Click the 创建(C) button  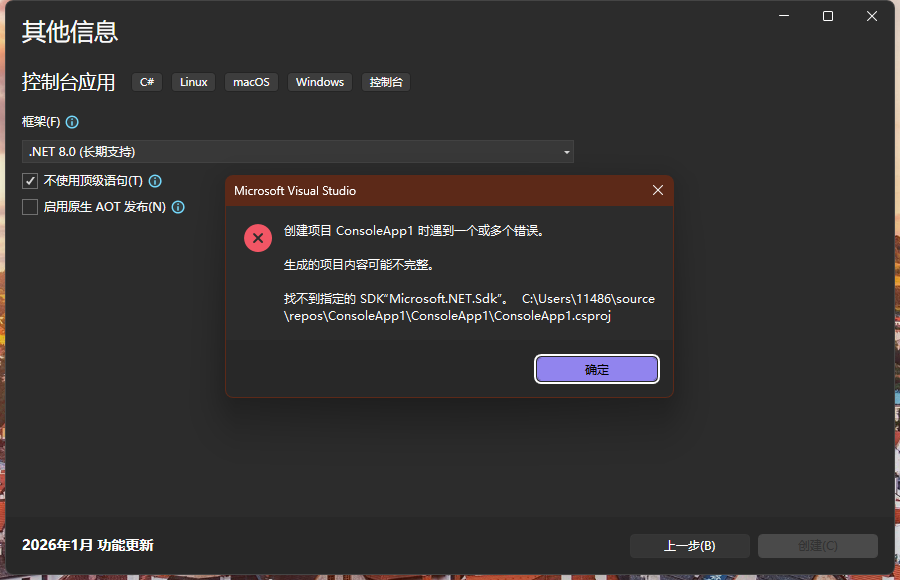click(817, 546)
